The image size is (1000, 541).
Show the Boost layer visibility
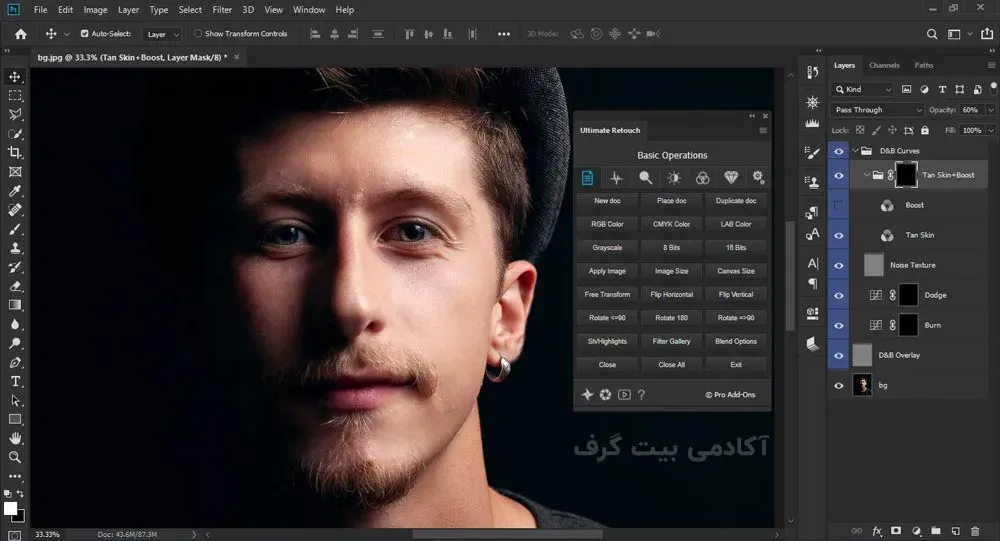(x=839, y=205)
